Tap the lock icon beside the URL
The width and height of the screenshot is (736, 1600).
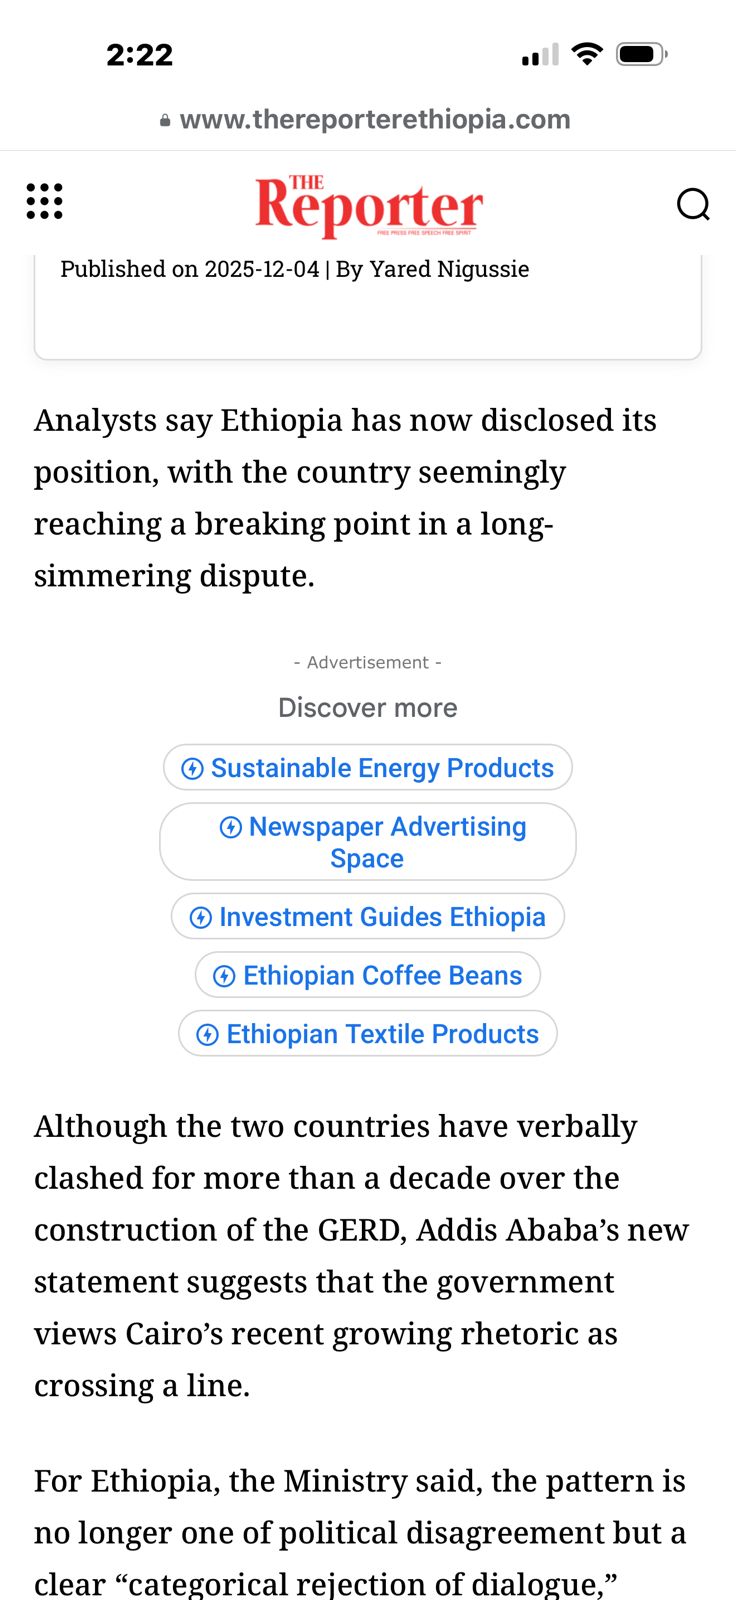(165, 120)
